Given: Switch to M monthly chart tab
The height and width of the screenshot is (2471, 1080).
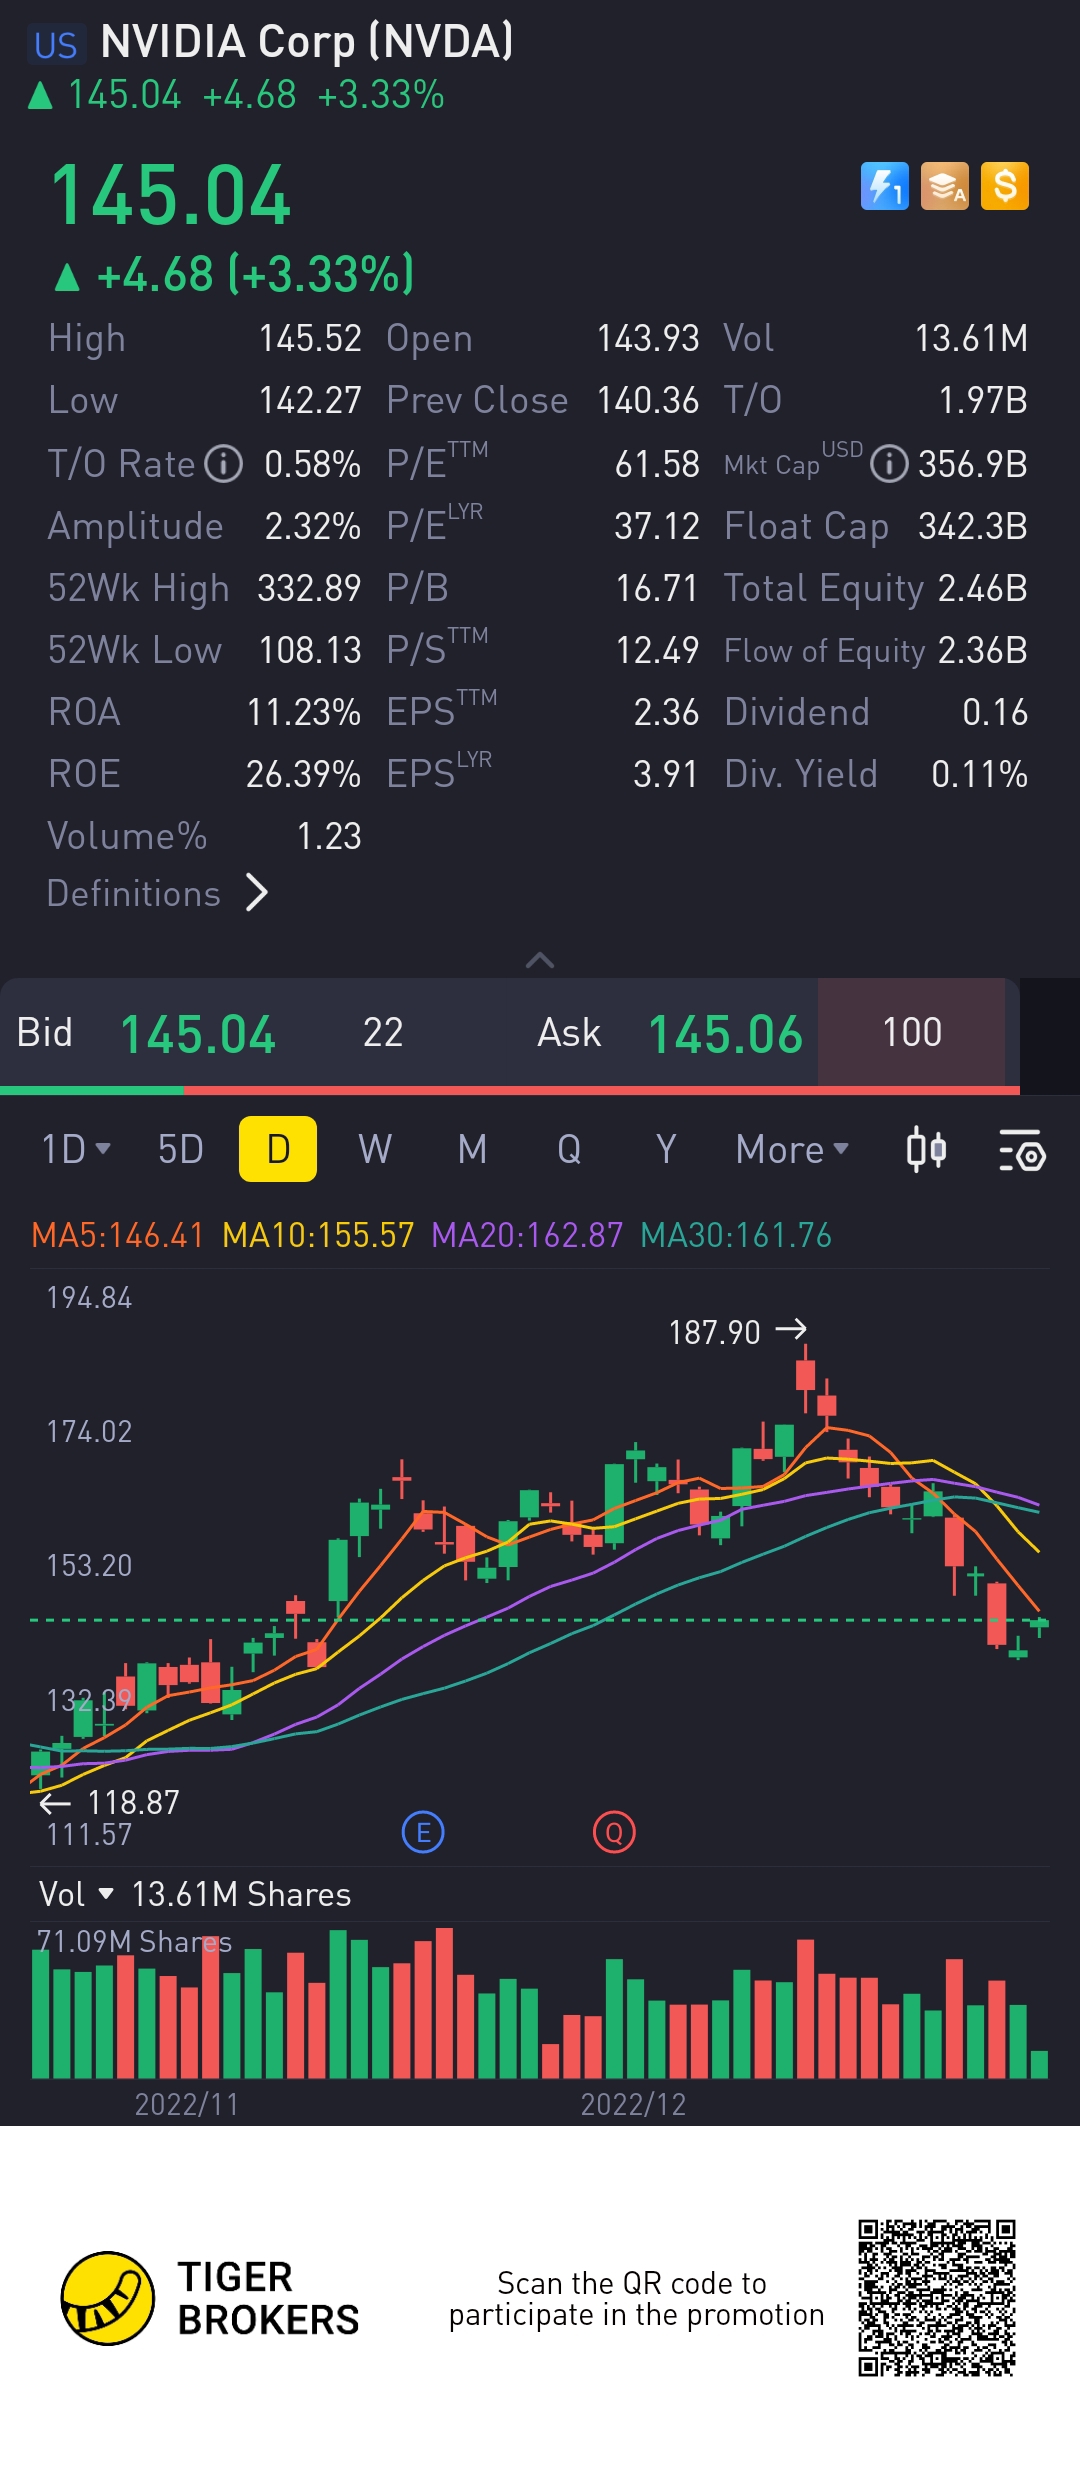Looking at the screenshot, I should click(472, 1149).
